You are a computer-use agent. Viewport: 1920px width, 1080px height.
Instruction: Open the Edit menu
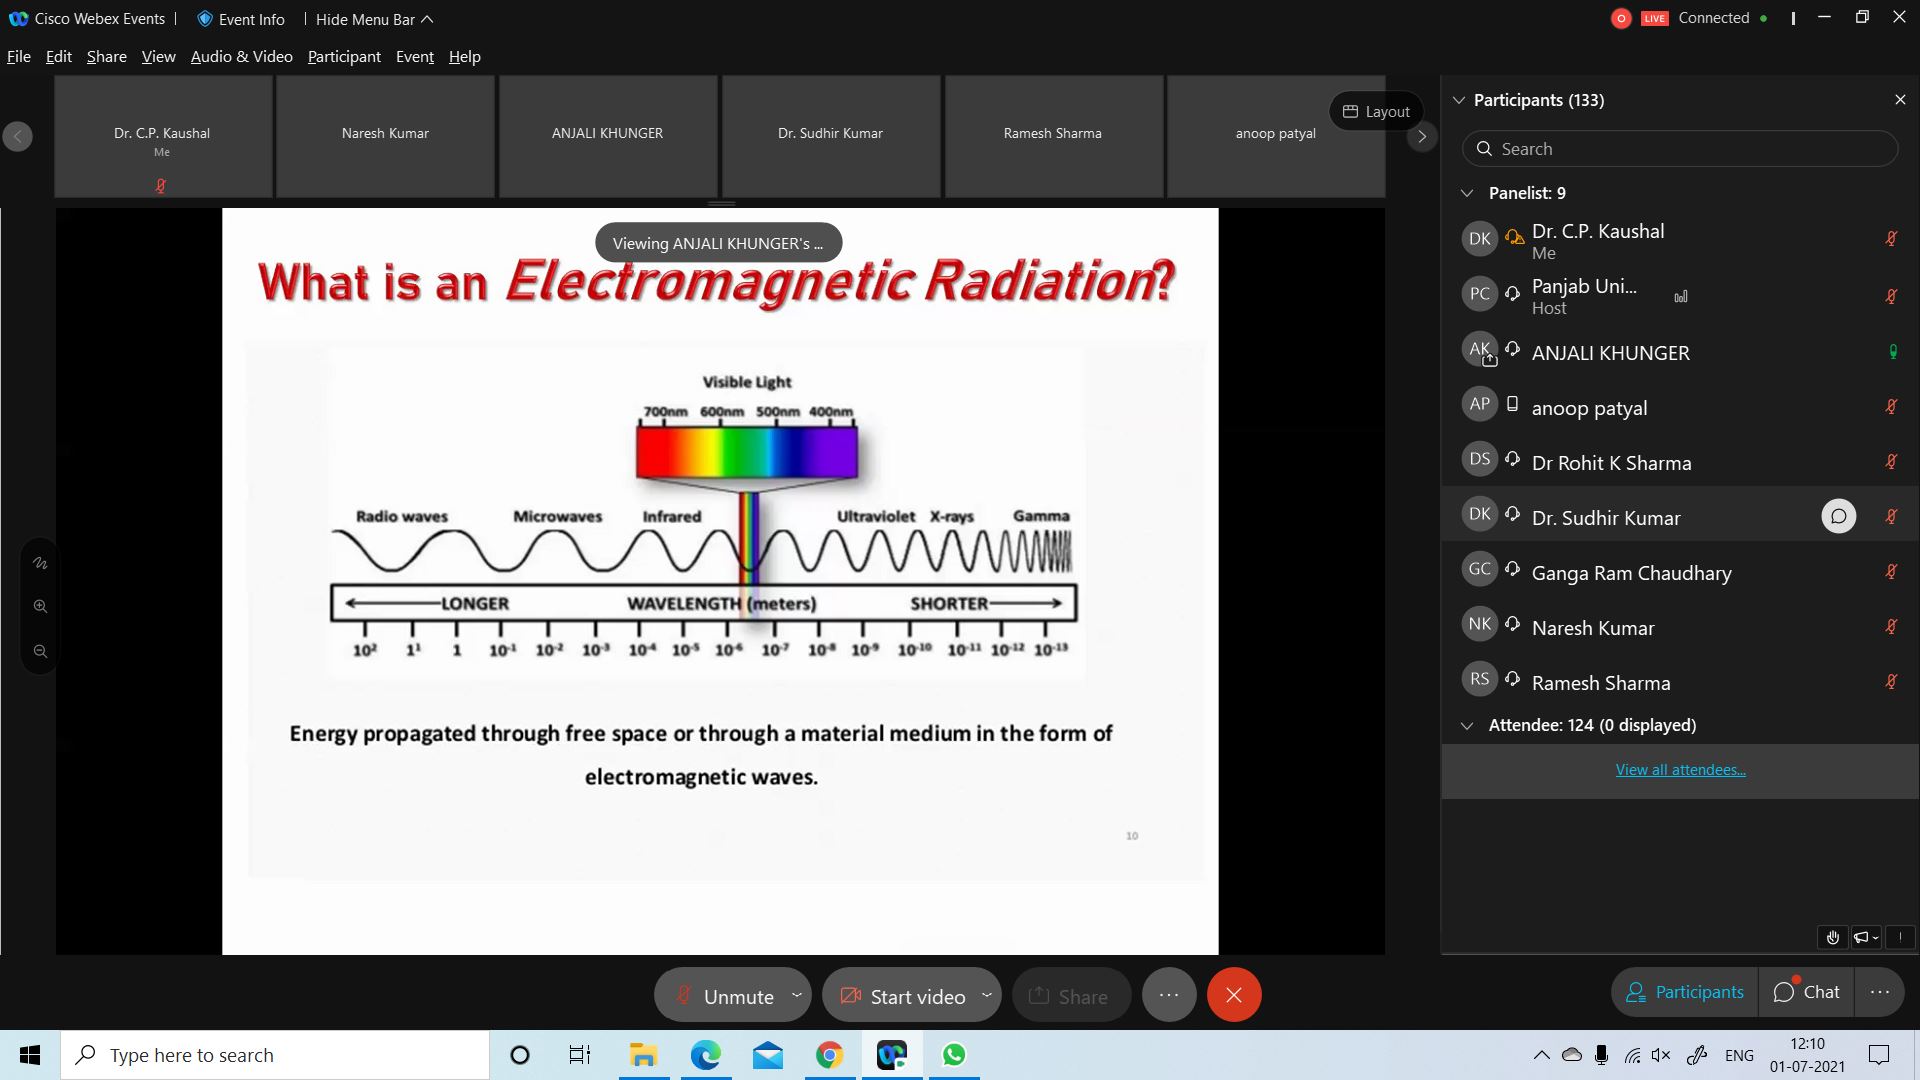tap(59, 56)
